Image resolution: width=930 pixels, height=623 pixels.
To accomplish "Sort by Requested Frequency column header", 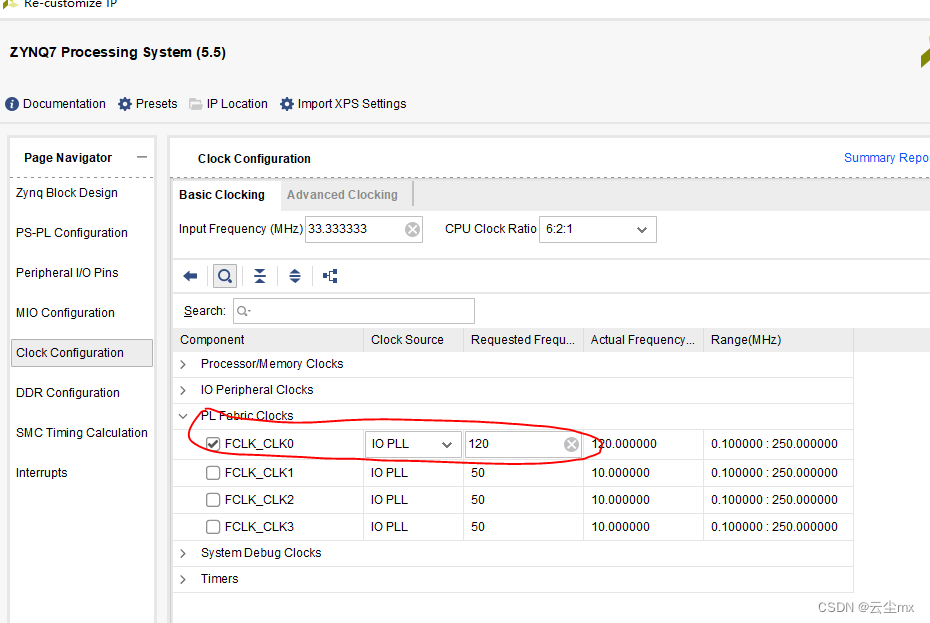I will [x=523, y=340].
